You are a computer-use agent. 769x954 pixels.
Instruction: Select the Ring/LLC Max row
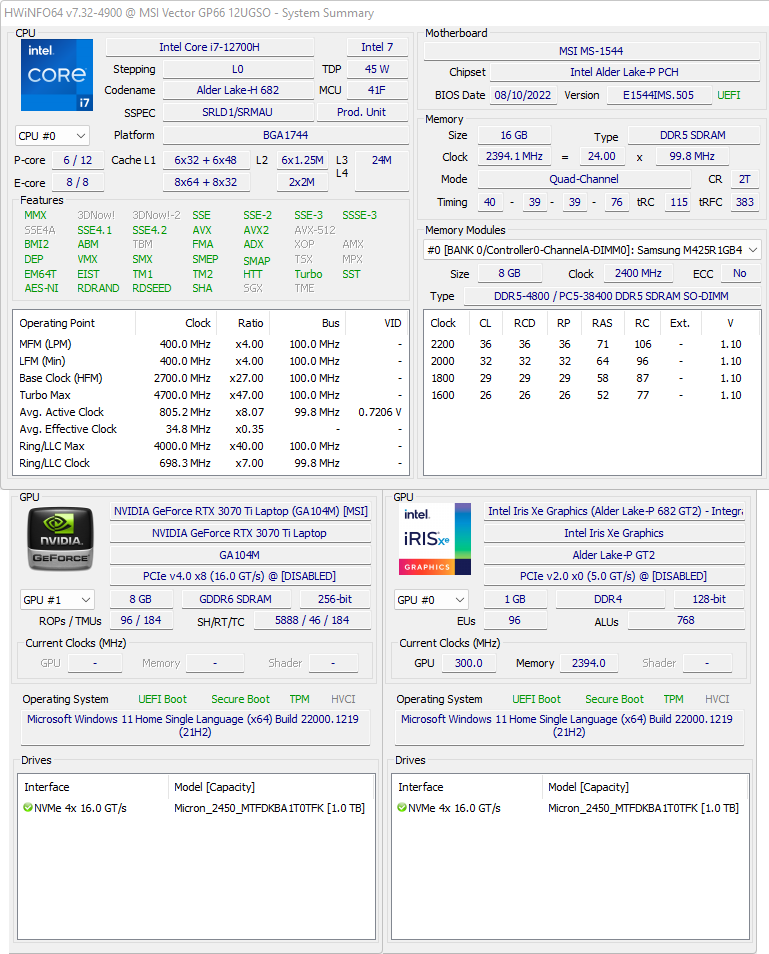(210, 446)
